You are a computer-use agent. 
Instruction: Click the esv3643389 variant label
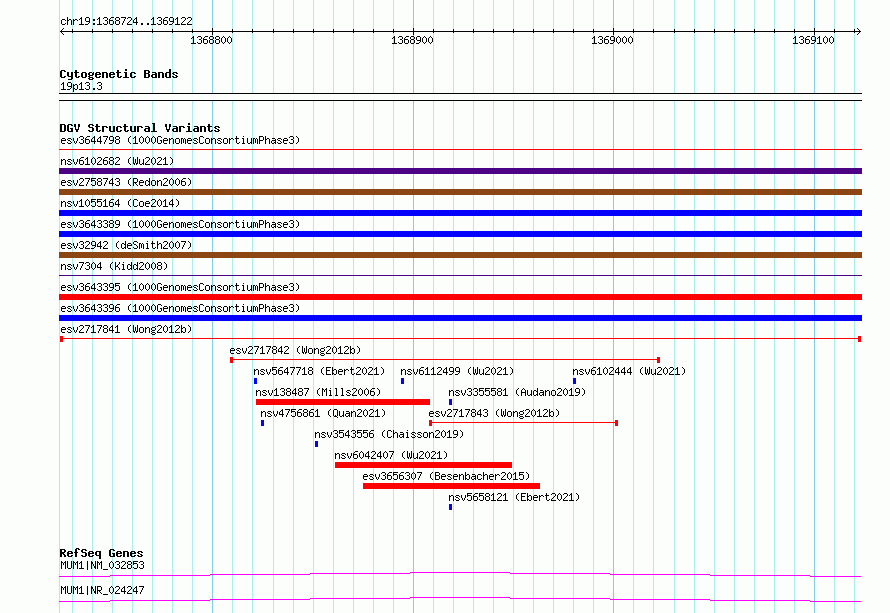coord(180,224)
